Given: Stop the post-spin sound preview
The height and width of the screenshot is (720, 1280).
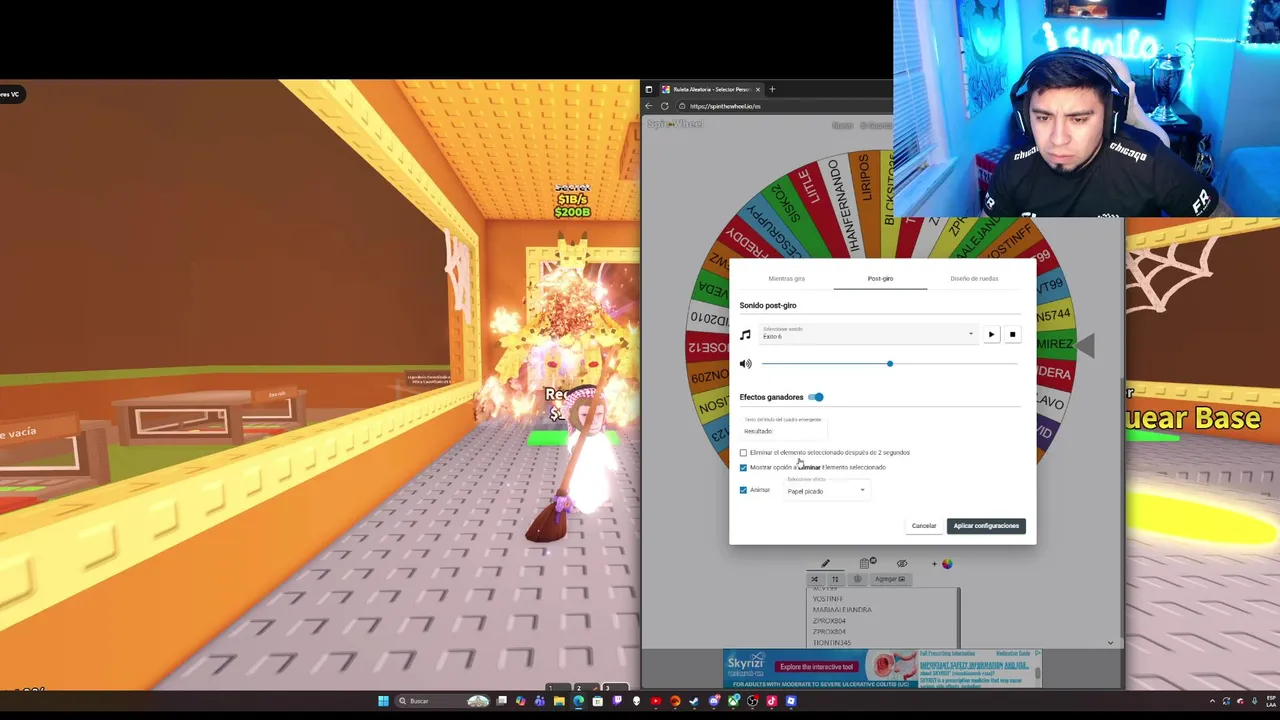Looking at the screenshot, I should (1012, 335).
